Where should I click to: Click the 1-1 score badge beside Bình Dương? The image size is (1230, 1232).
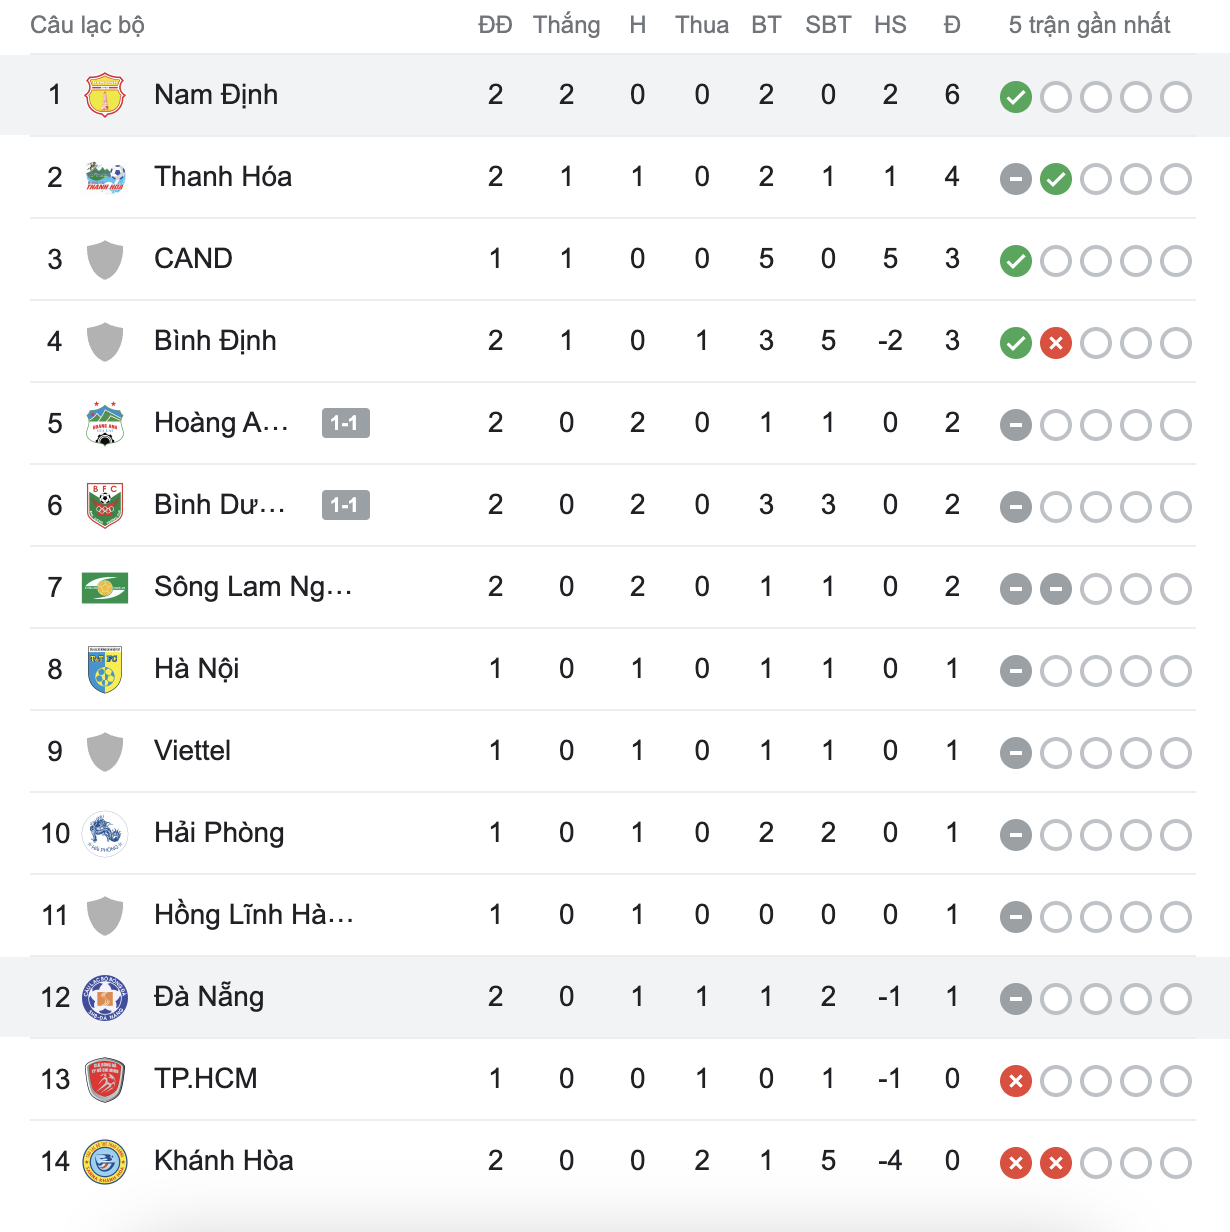pyautogui.click(x=345, y=505)
